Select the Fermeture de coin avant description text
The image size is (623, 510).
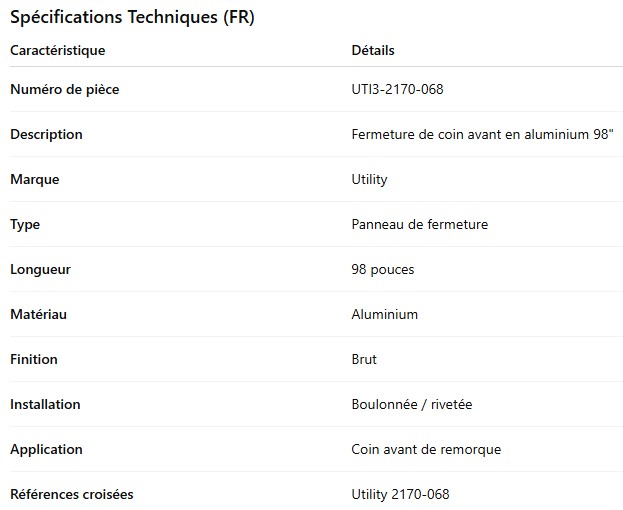[482, 134]
